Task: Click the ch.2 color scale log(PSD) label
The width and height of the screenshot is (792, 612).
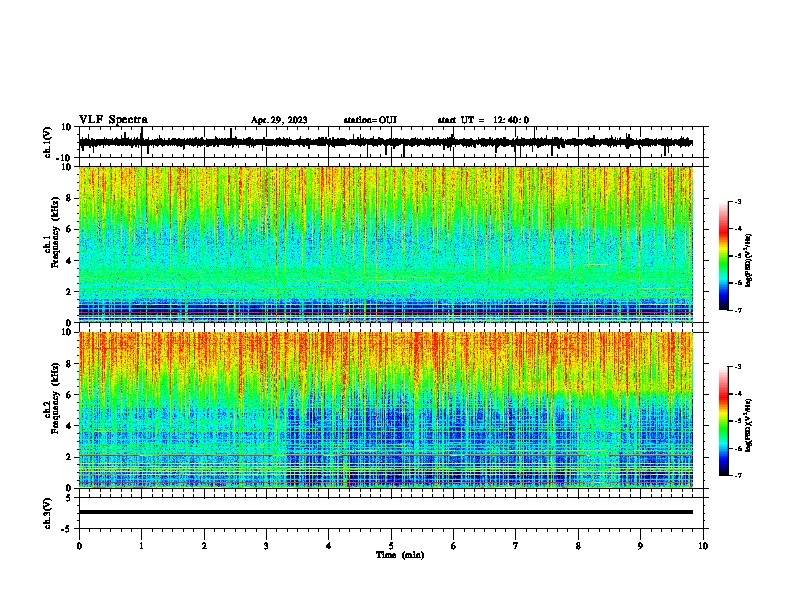Action: pos(749,426)
